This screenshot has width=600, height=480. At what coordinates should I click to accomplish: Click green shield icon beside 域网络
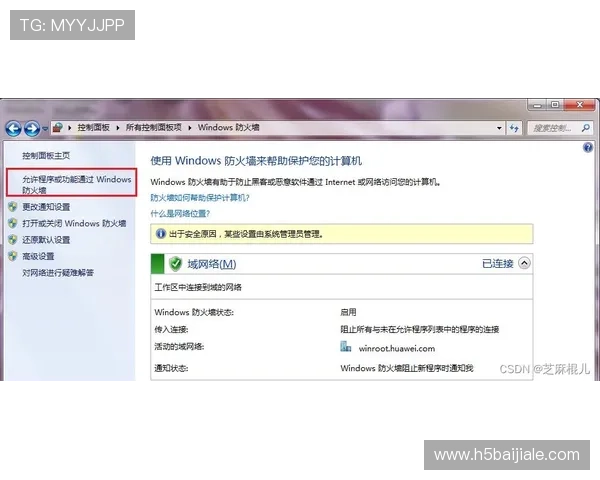tap(175, 264)
